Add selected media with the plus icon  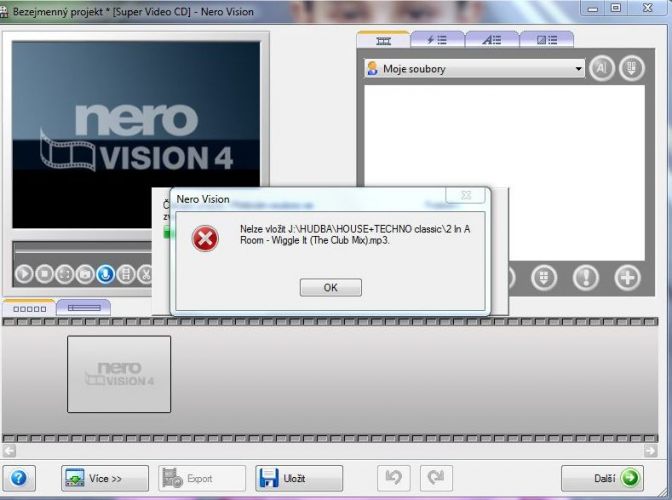[x=627, y=278]
